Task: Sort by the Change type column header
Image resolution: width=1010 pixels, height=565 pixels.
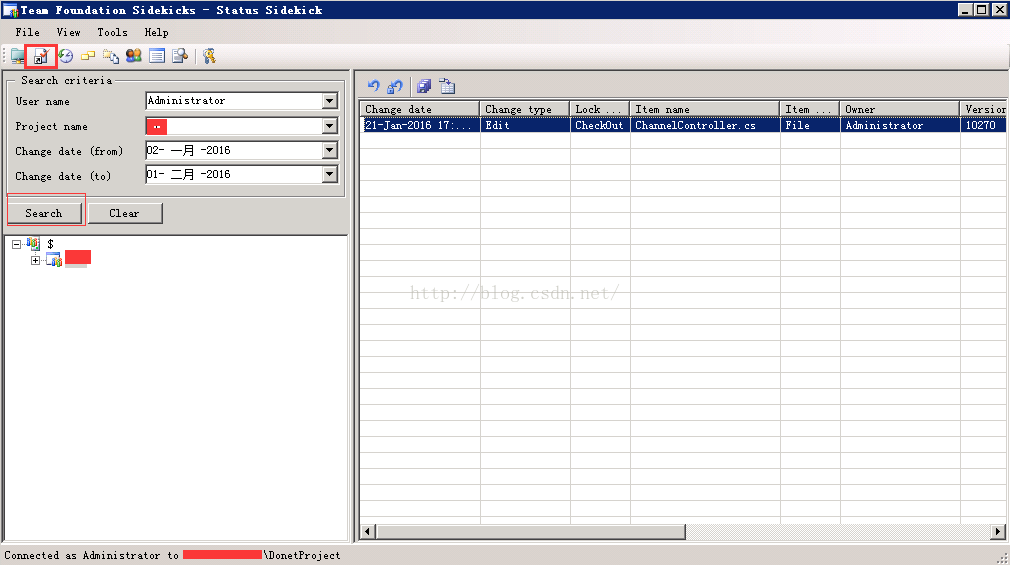Action: pos(524,109)
